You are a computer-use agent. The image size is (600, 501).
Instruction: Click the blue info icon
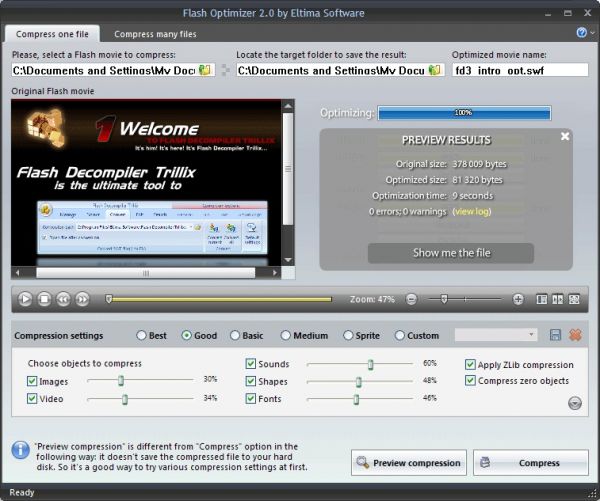click(x=20, y=450)
